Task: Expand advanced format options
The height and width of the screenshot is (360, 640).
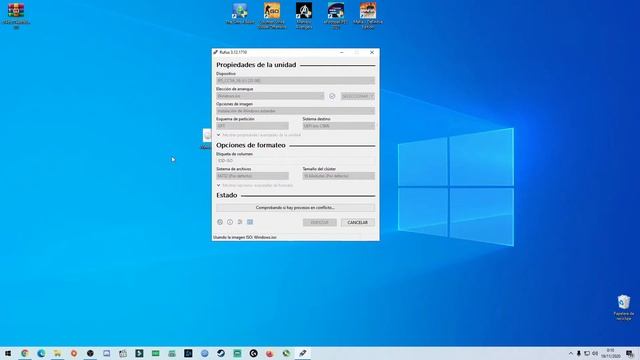Action: (x=255, y=185)
